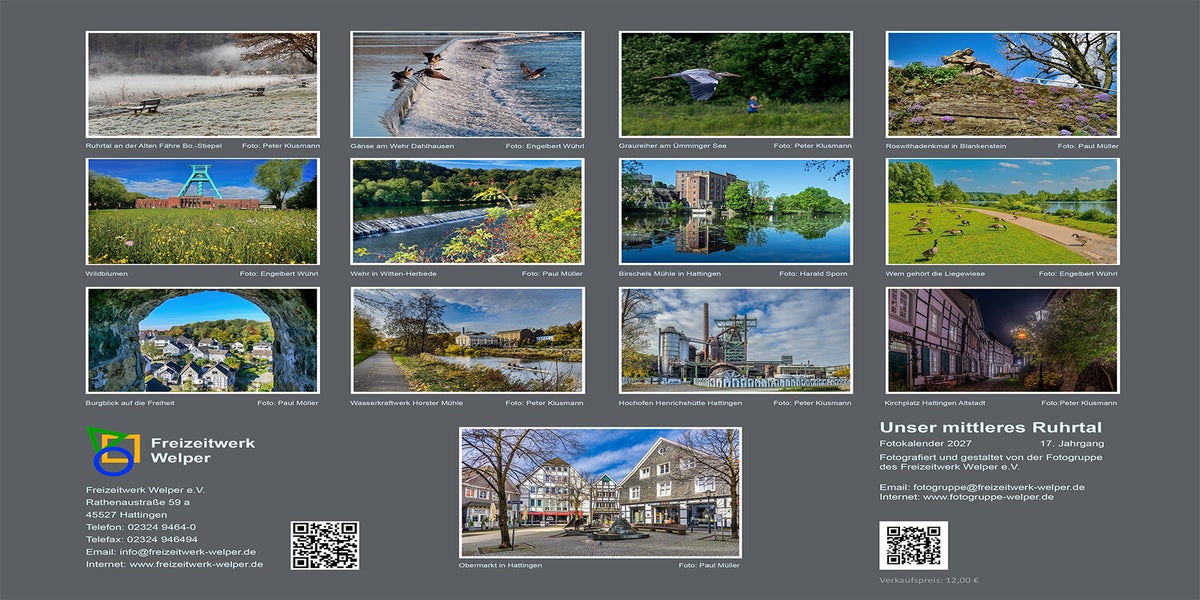The width and height of the screenshot is (1200, 600).
Task: Click the QR code beside the address
Action: click(324, 545)
